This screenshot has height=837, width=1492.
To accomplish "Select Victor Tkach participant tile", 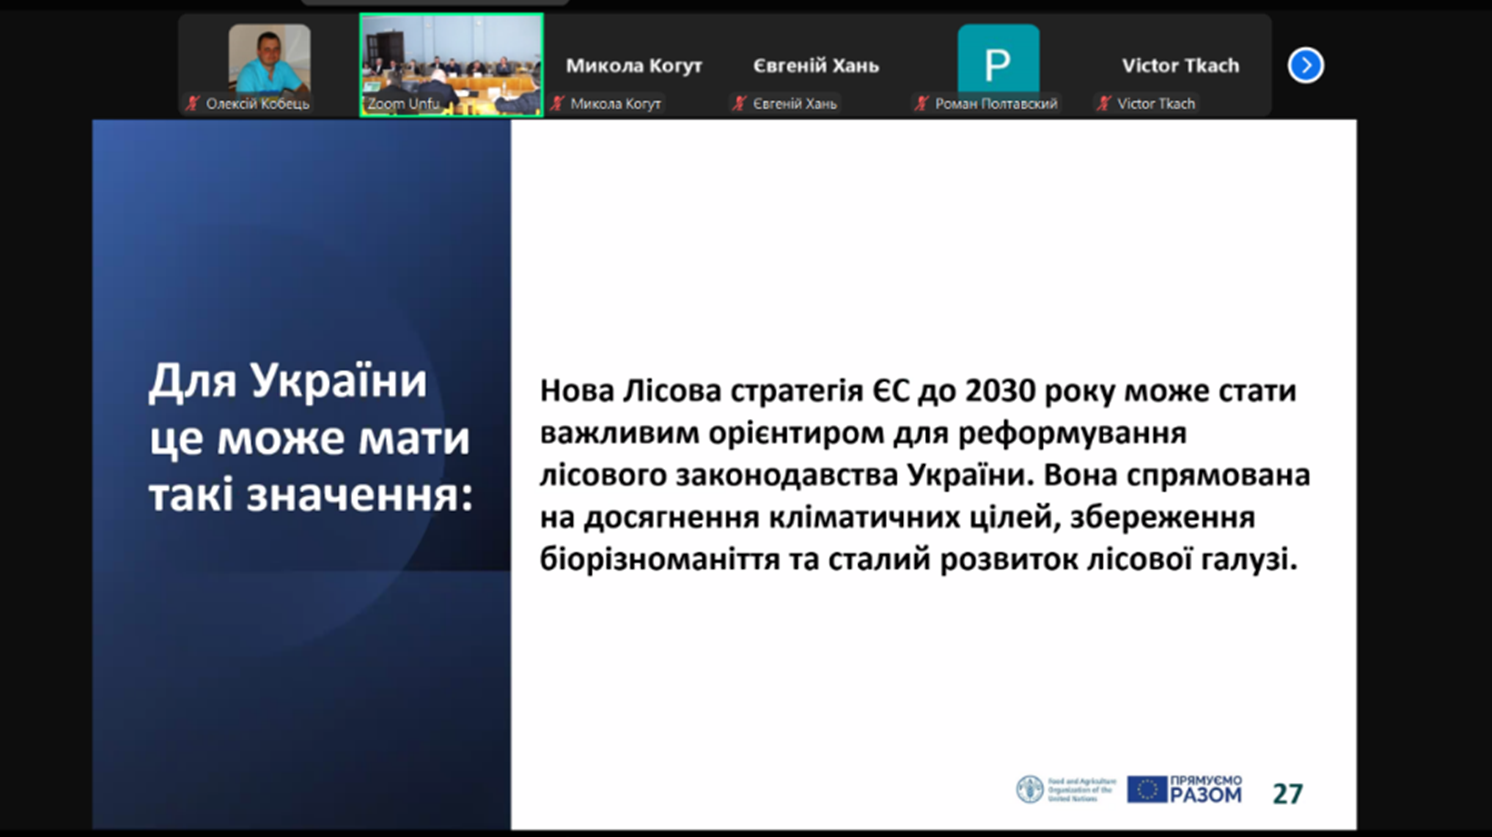I will point(1180,65).
